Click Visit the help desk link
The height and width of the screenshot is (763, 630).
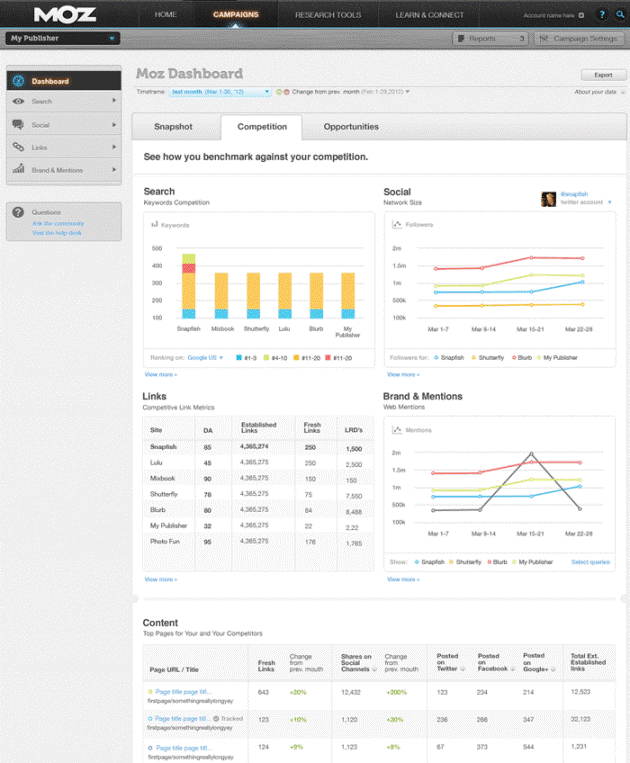point(57,233)
